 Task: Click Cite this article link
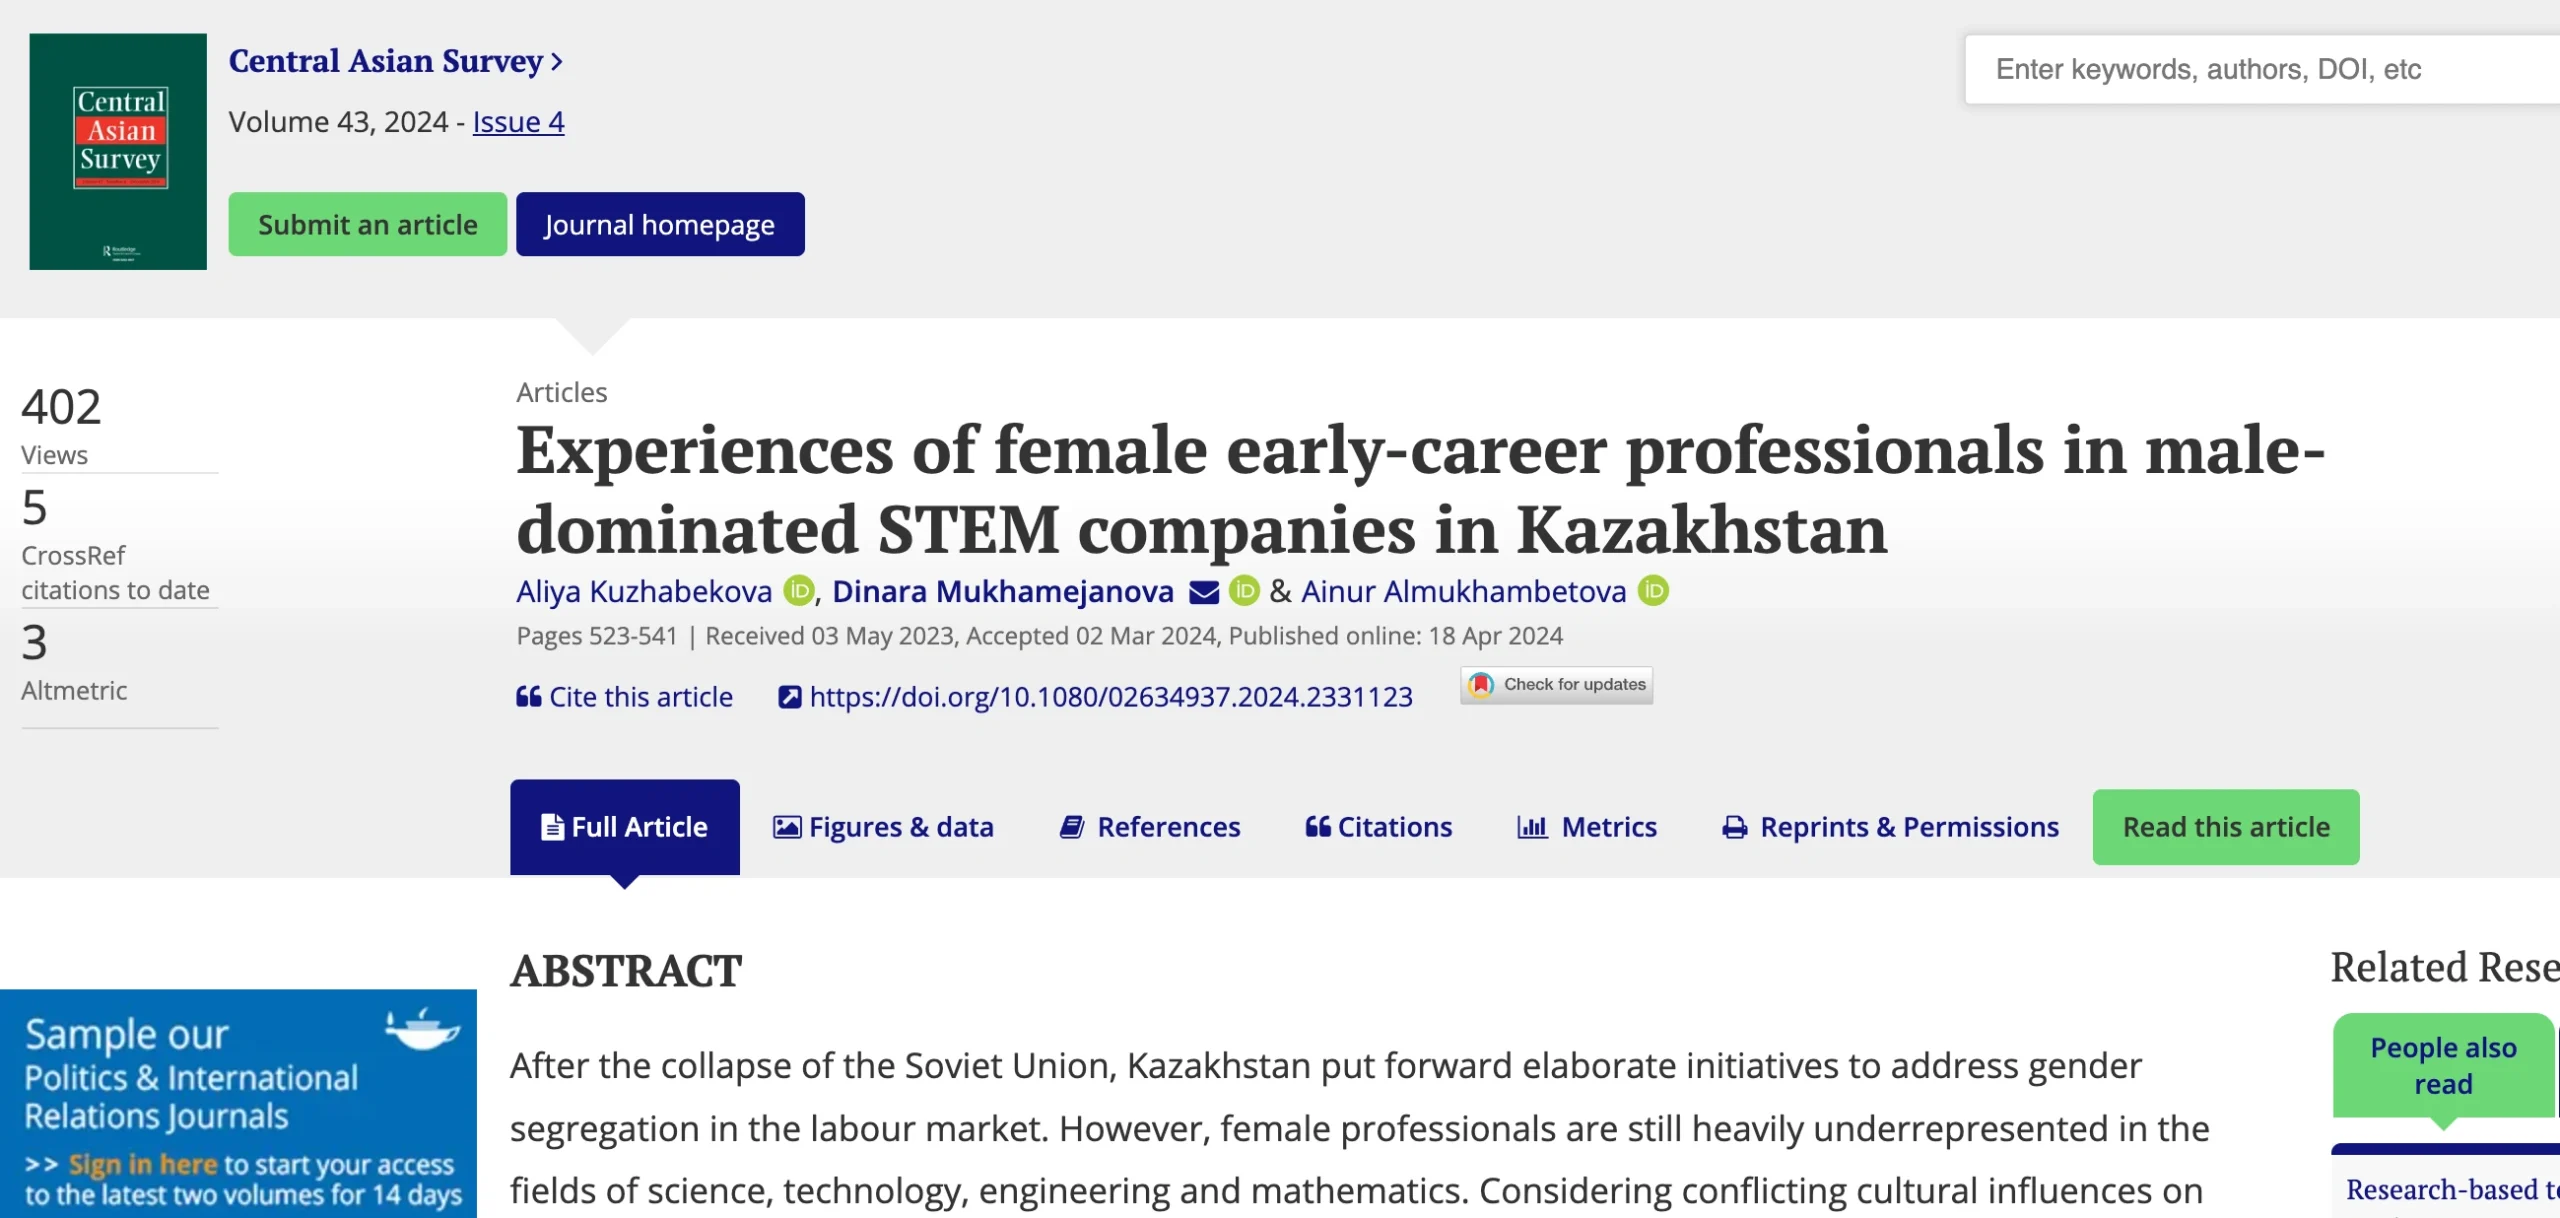click(625, 697)
